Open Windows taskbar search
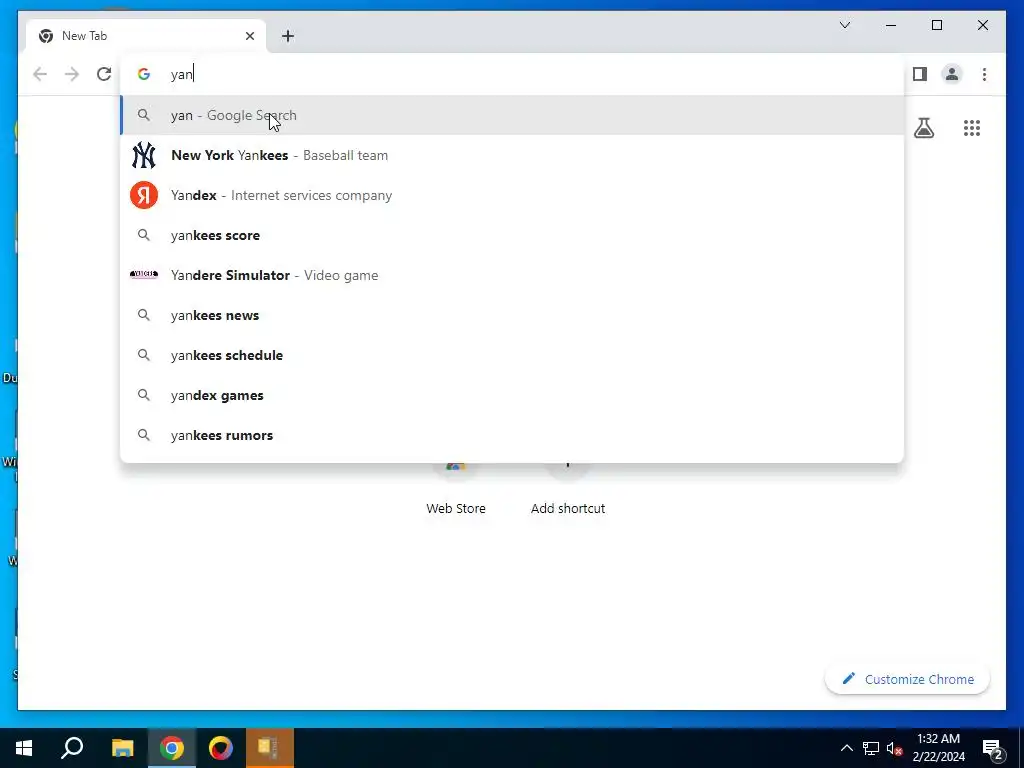 (x=72, y=748)
